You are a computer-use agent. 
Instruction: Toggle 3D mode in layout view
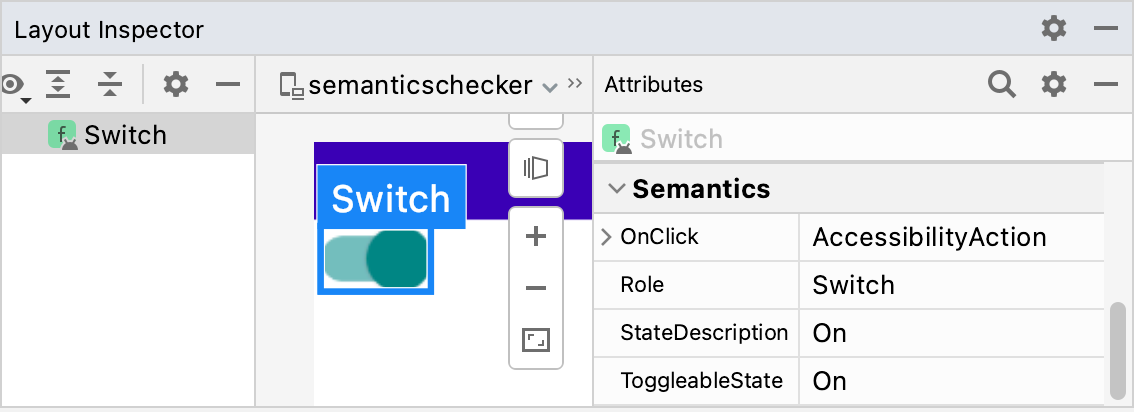(x=536, y=168)
